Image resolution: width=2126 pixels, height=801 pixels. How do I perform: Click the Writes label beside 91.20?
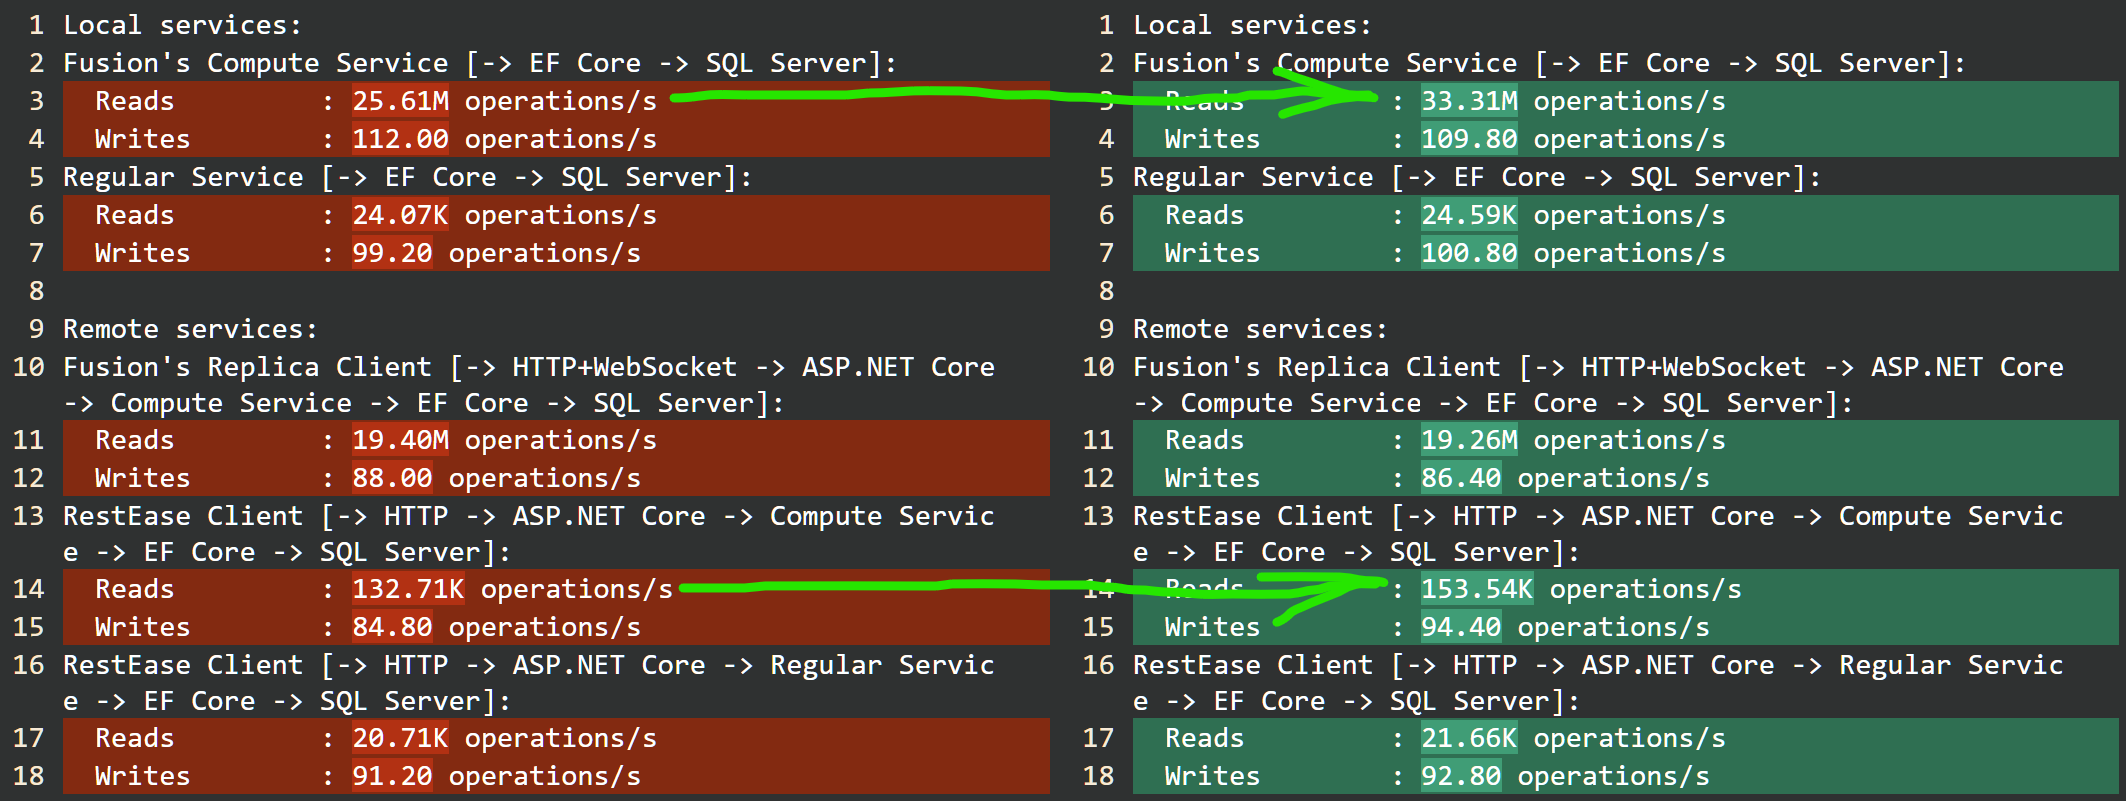pyautogui.click(x=143, y=776)
